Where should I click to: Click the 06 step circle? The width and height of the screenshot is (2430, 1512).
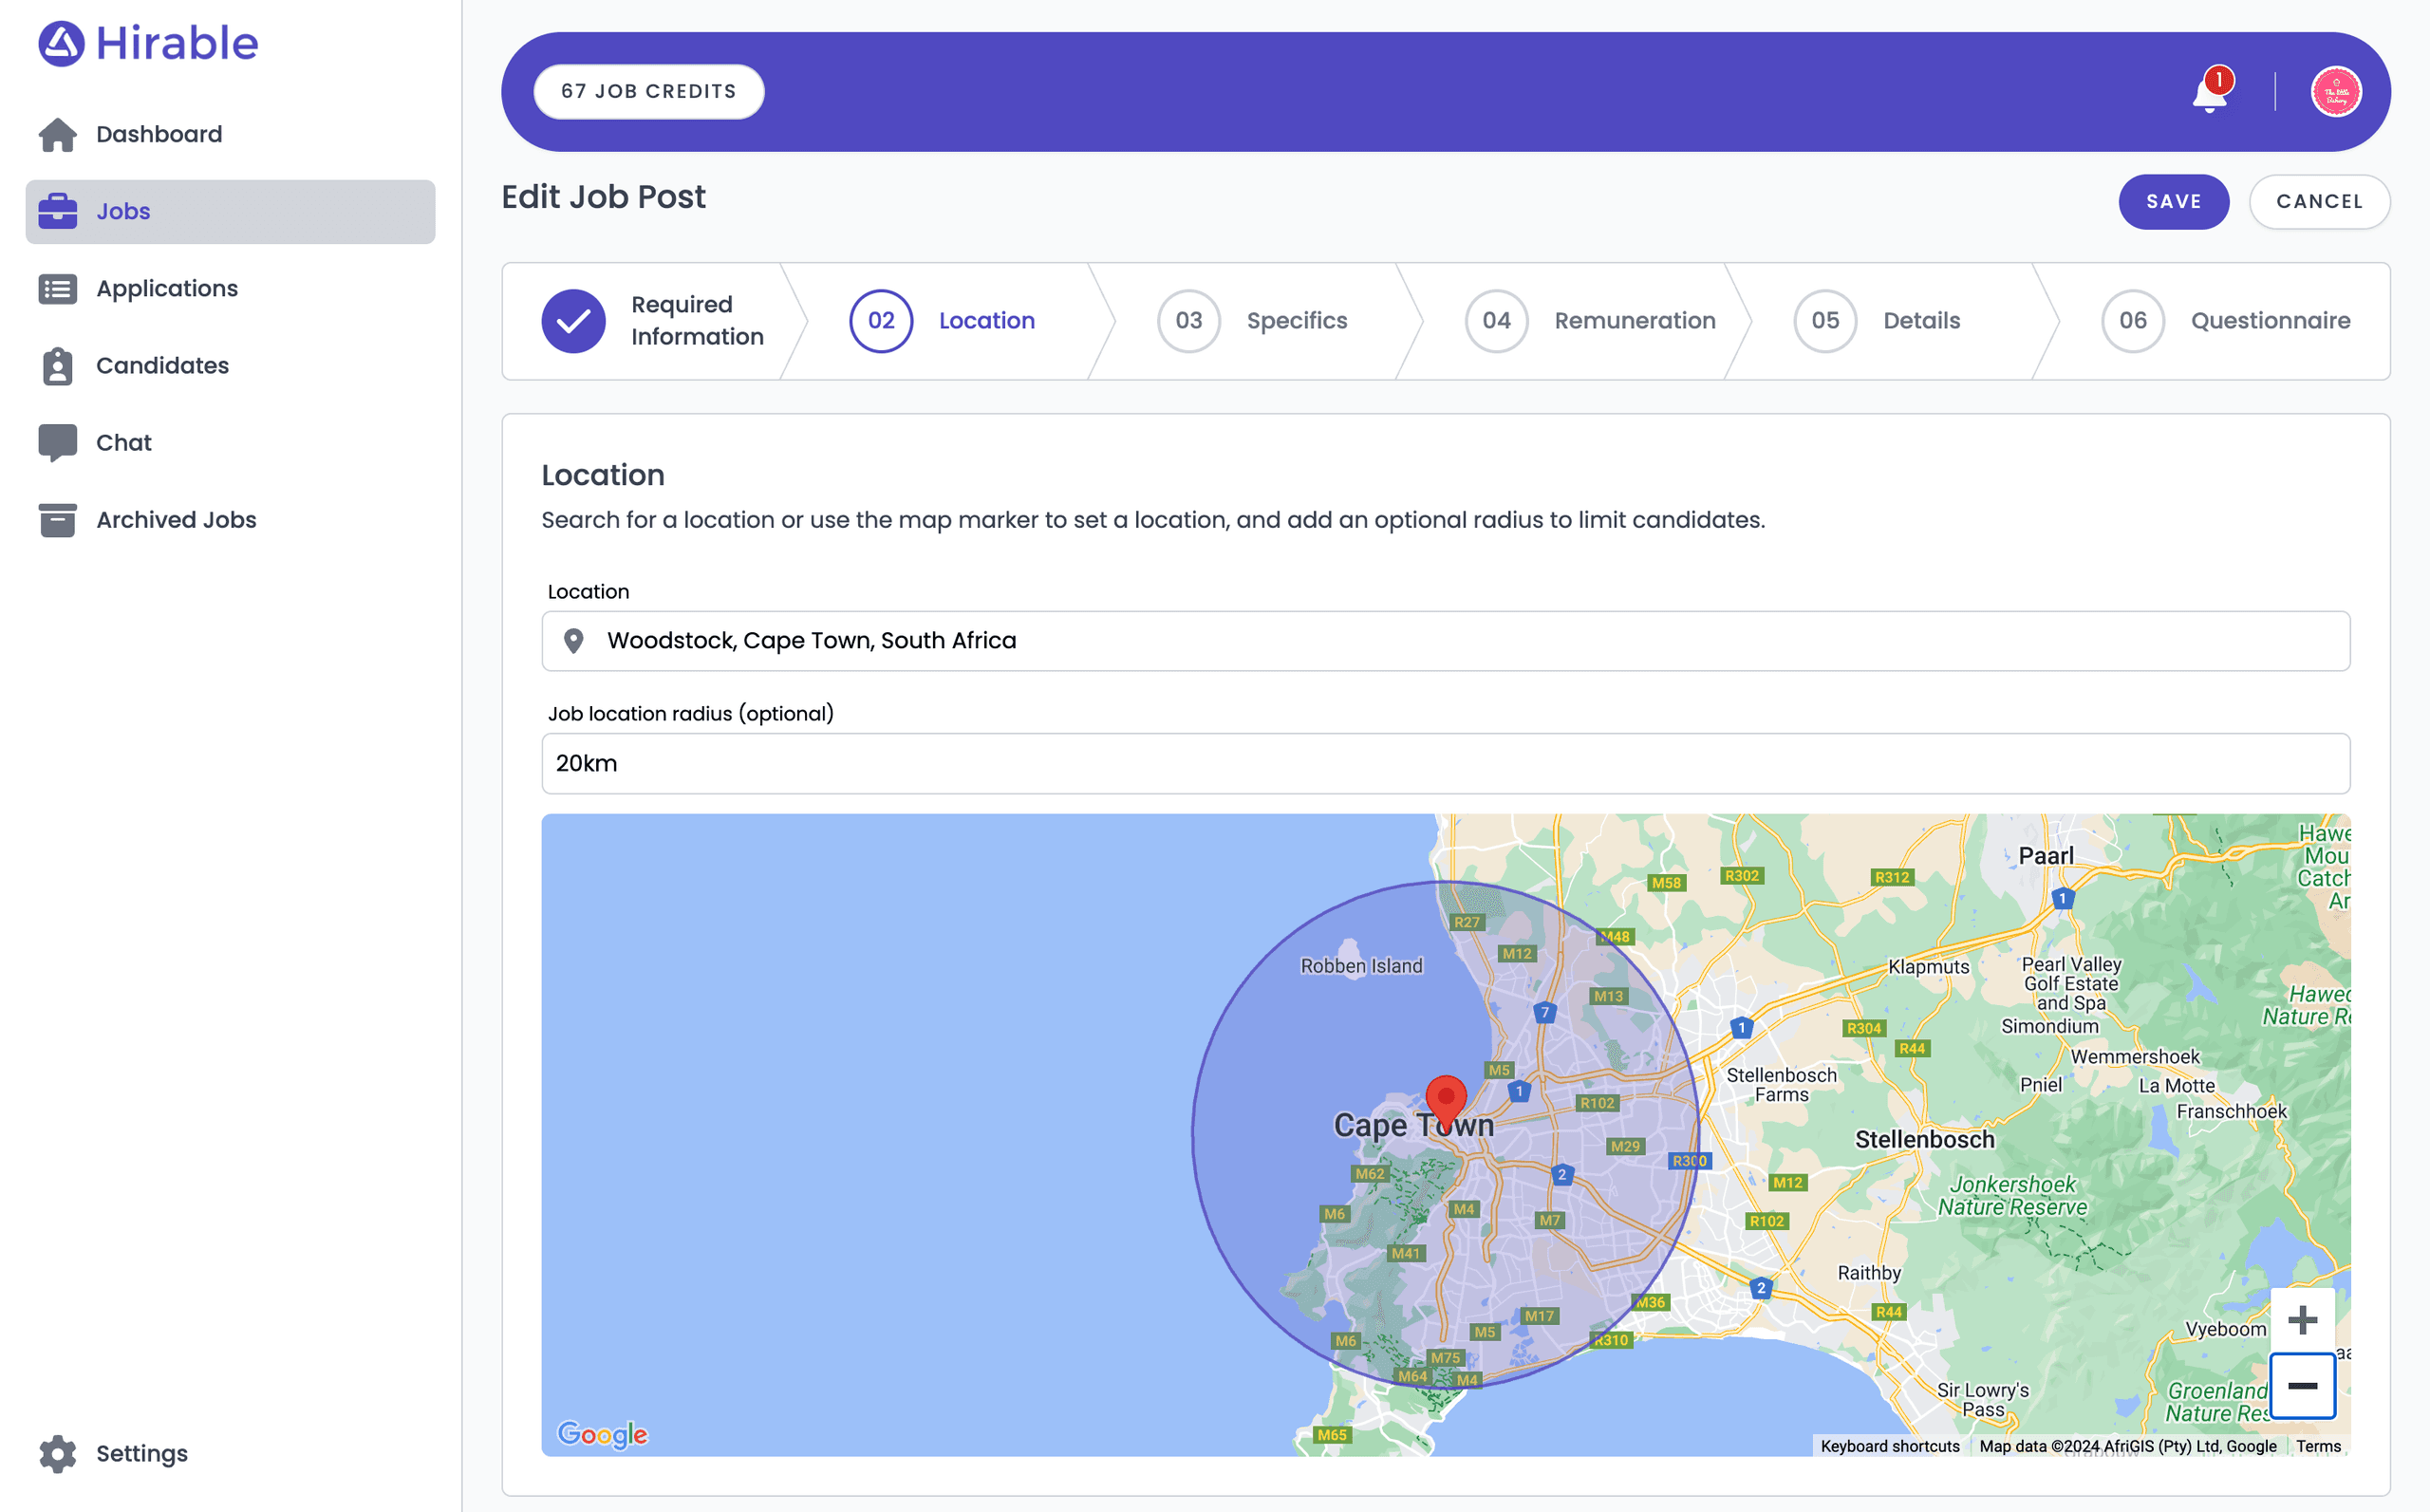(x=2133, y=321)
